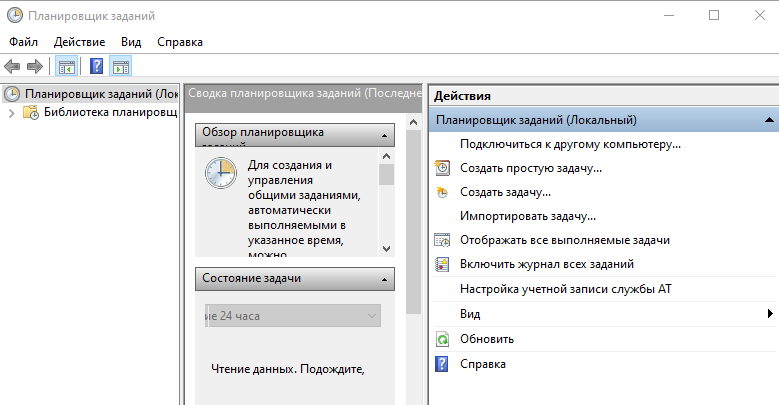The height and width of the screenshot is (405, 779).
Task: Collapse the Состояние задачи section
Action: click(385, 279)
